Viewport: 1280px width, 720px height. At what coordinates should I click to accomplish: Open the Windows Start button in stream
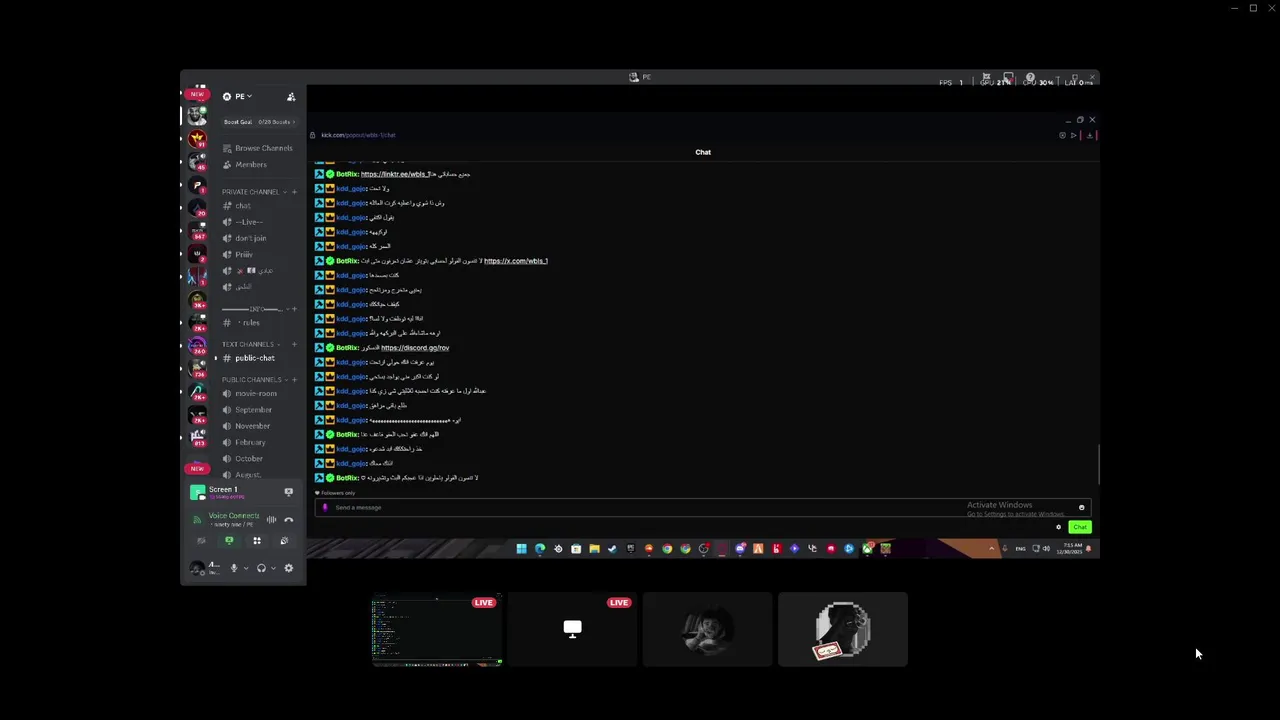521,549
